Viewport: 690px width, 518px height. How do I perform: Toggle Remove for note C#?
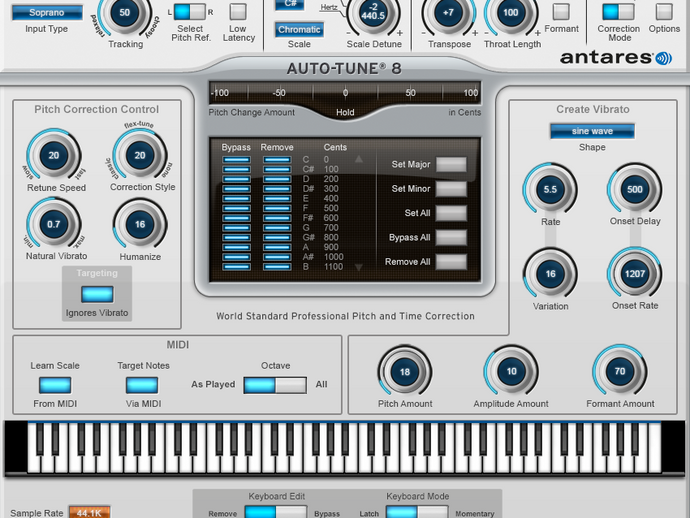click(x=277, y=169)
